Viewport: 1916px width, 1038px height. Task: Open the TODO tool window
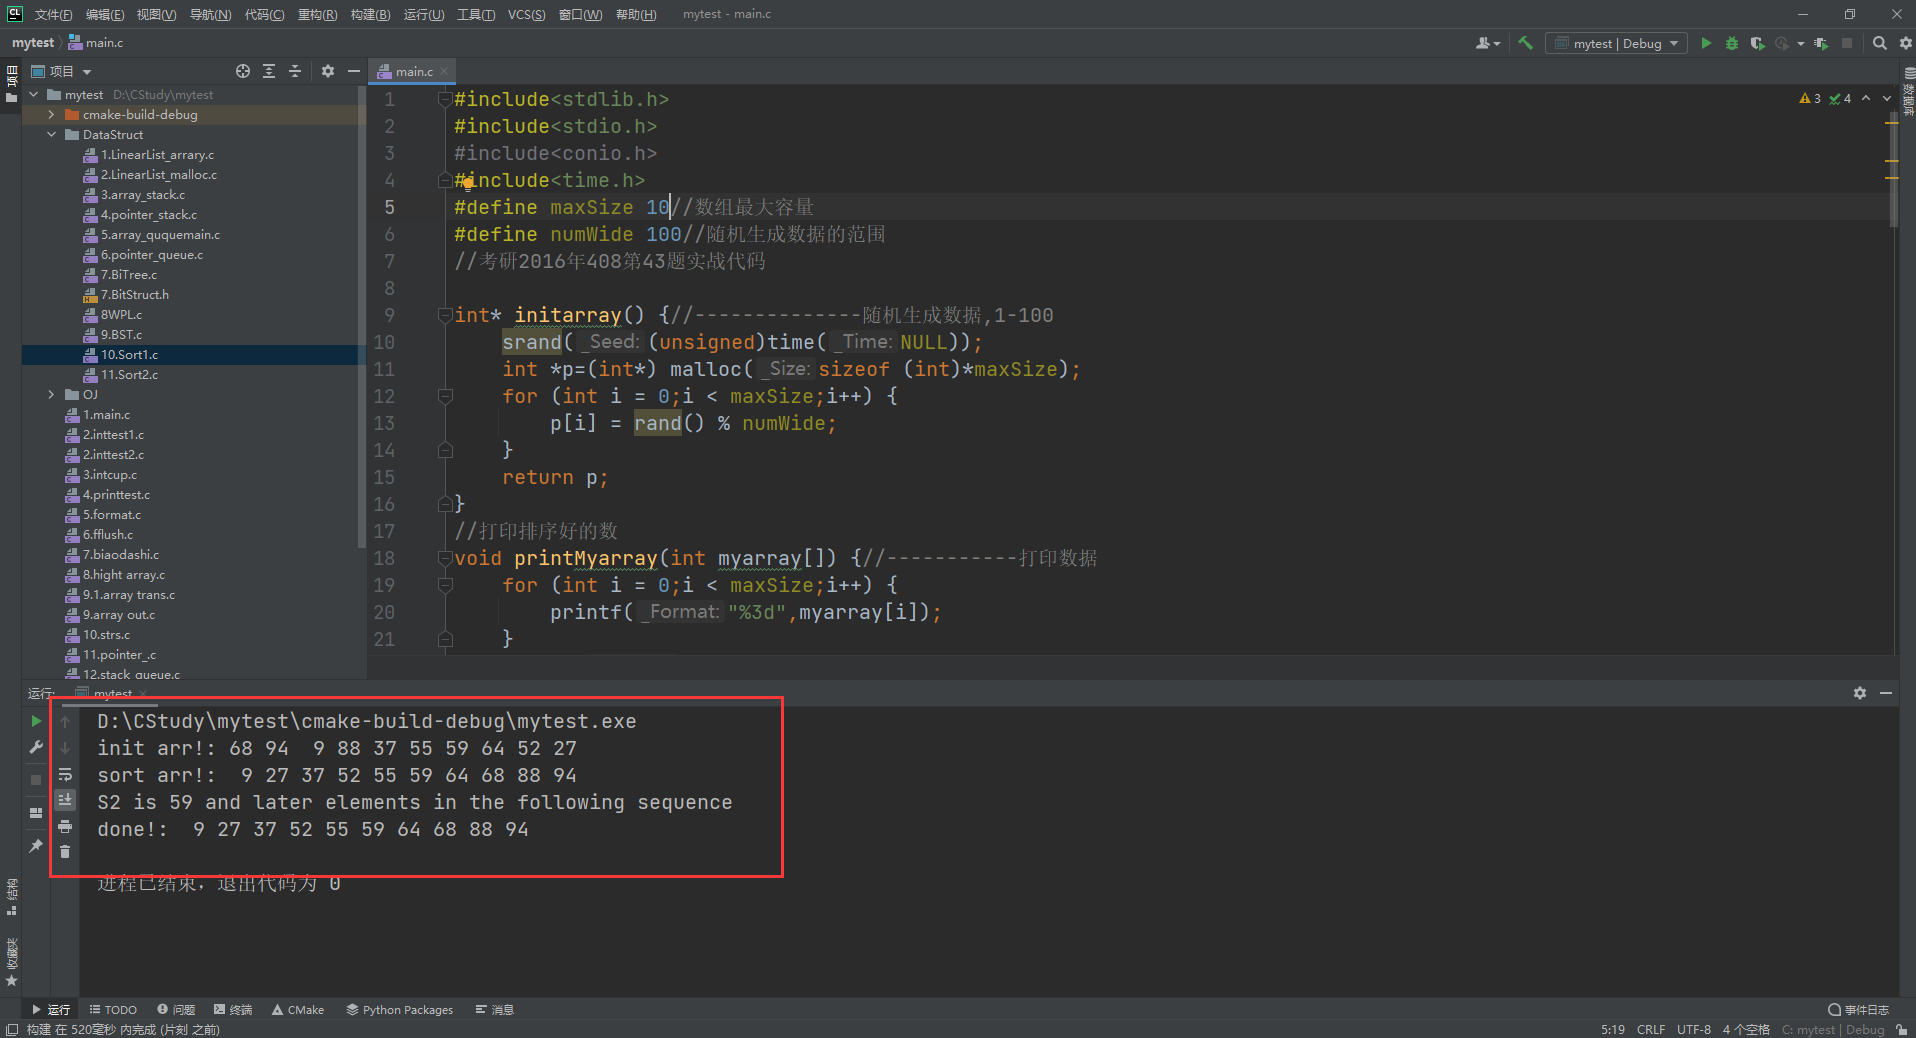pos(113,1009)
